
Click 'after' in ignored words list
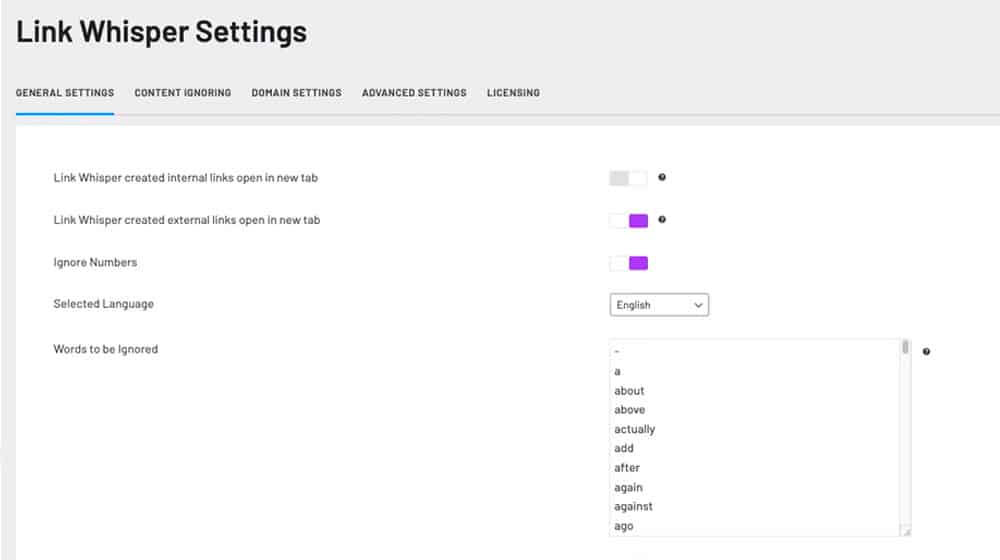(627, 468)
